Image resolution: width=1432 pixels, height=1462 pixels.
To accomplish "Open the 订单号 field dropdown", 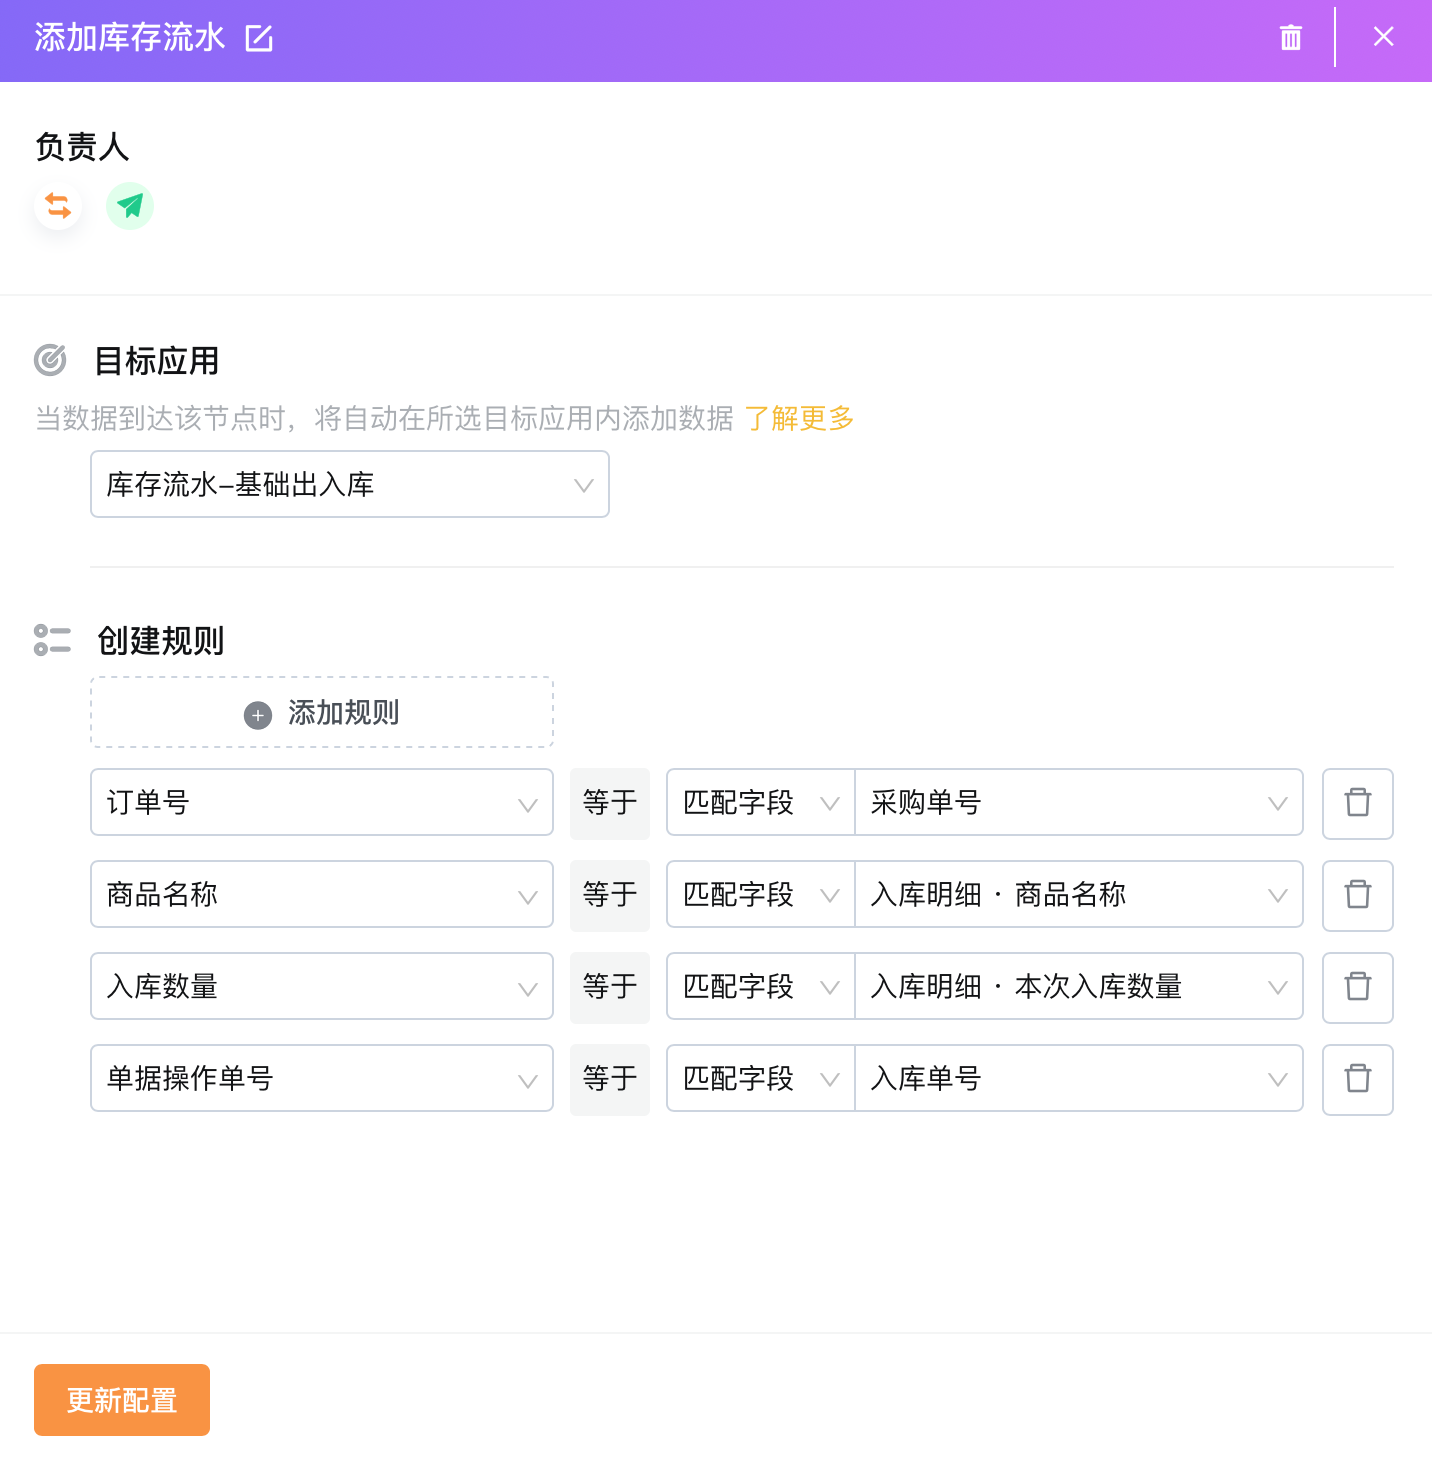I will pos(322,802).
